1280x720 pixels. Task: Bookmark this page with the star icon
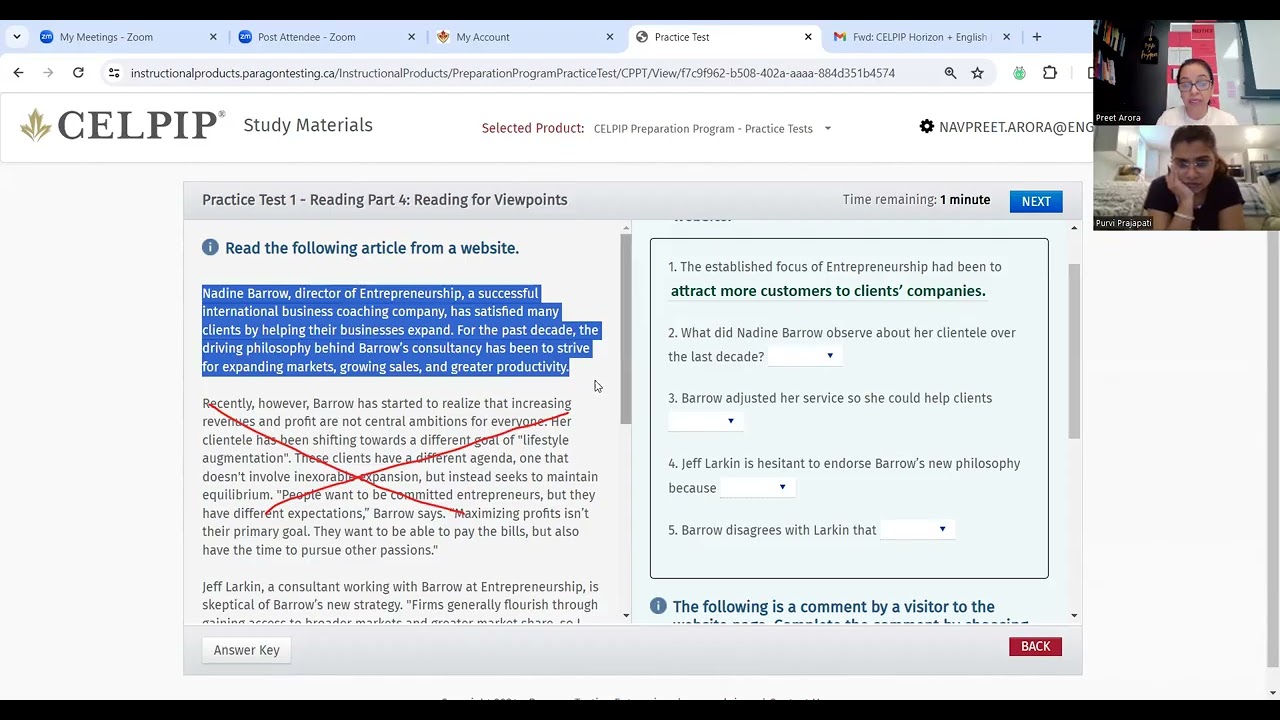pos(977,73)
